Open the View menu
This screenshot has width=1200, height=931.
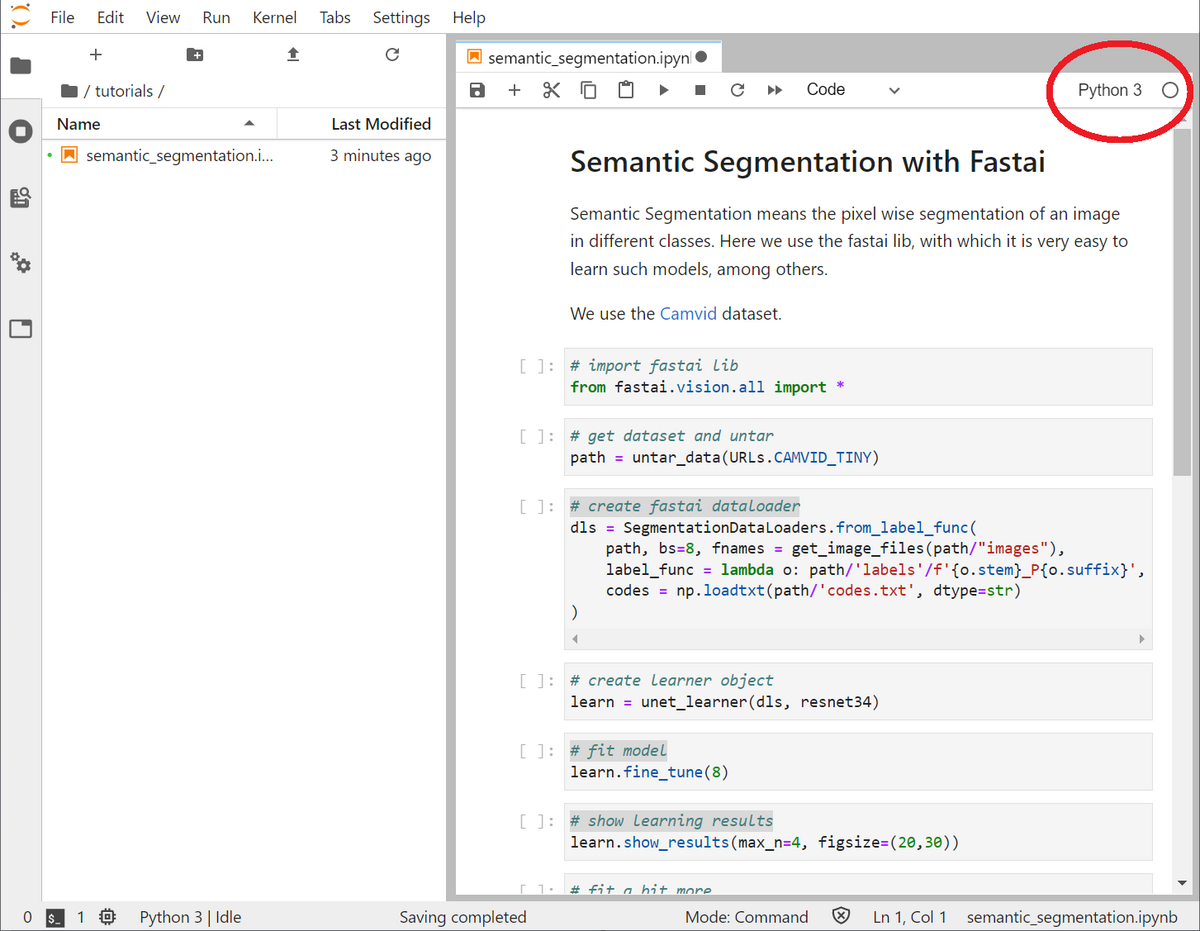click(x=163, y=17)
